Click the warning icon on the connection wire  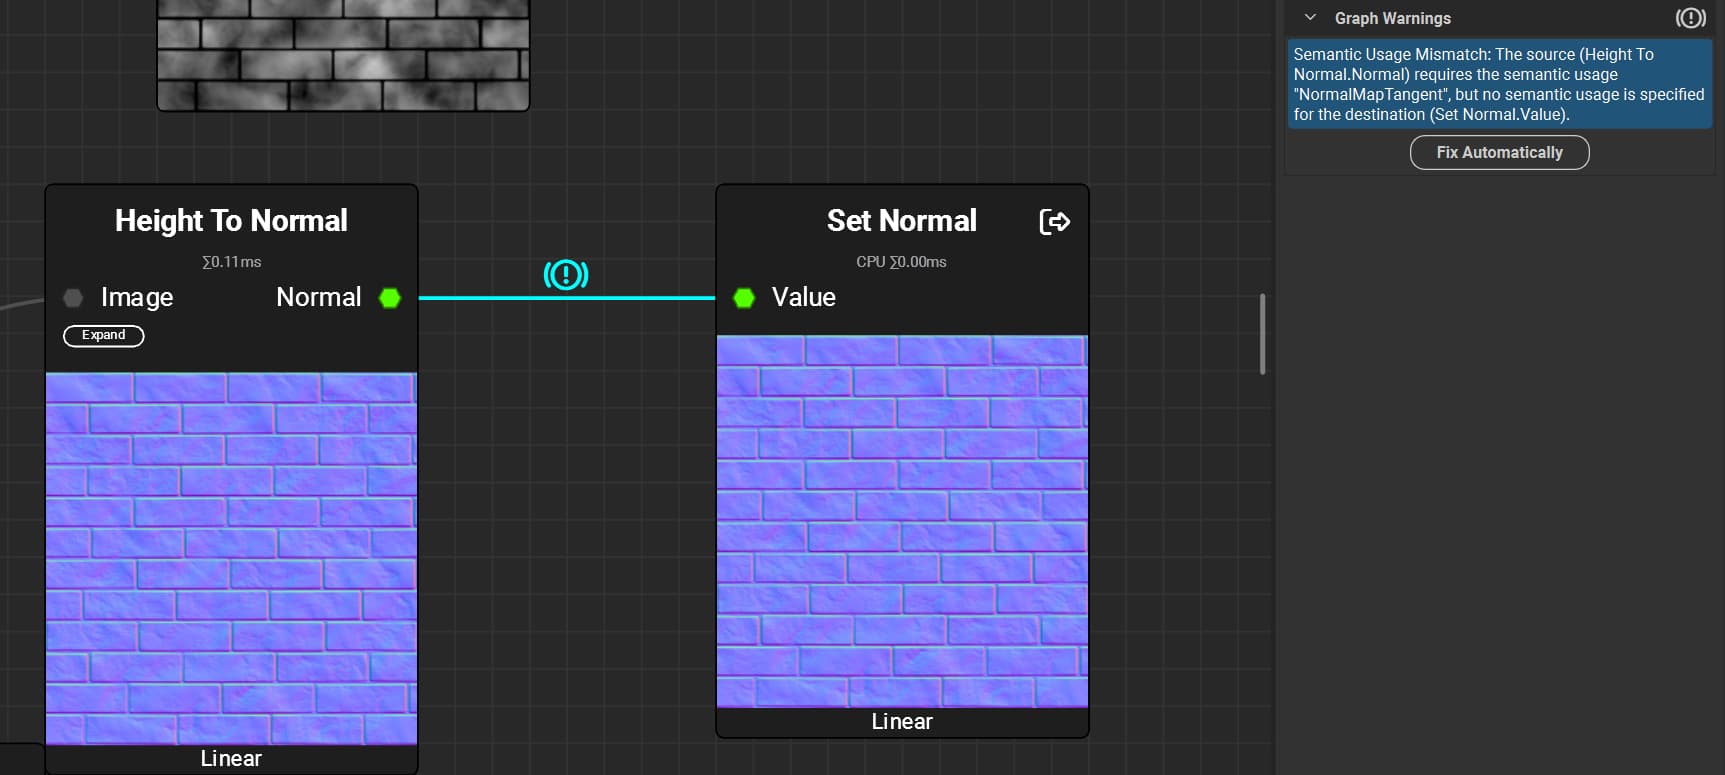pos(566,274)
